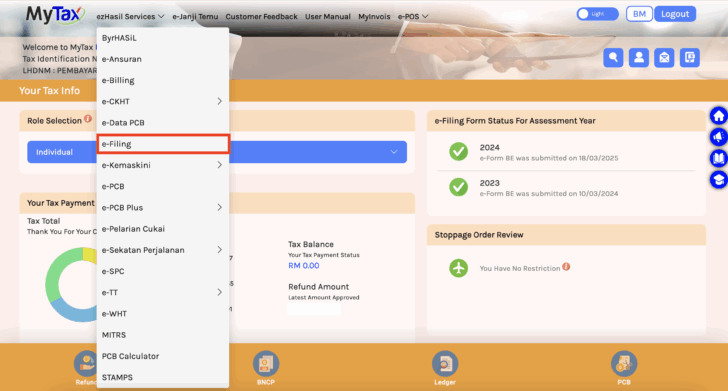728x391 pixels.
Task: Open the user profile icon button
Action: [638, 58]
